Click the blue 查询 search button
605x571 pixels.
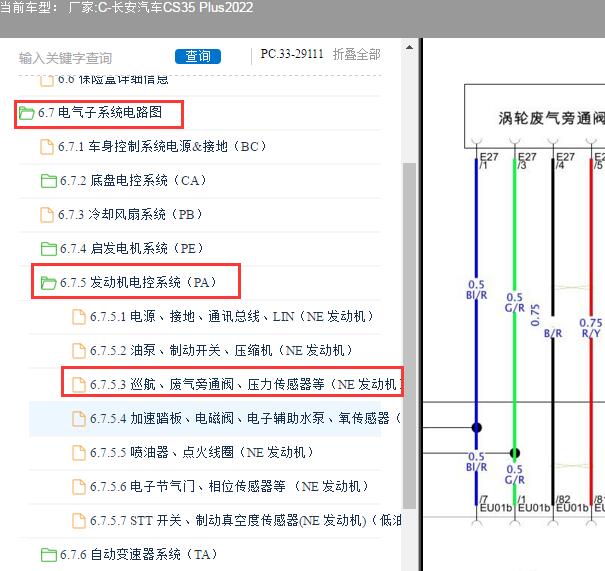coord(198,56)
